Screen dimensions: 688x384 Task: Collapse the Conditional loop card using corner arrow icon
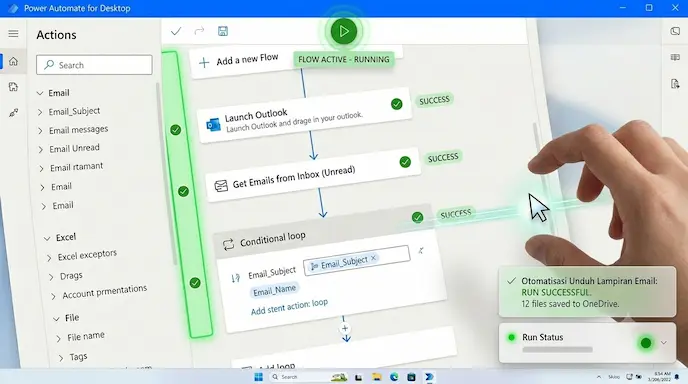[x=421, y=251]
